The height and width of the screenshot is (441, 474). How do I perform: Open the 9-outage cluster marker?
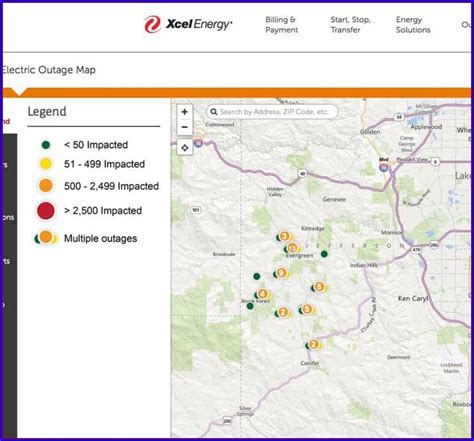[x=281, y=273]
